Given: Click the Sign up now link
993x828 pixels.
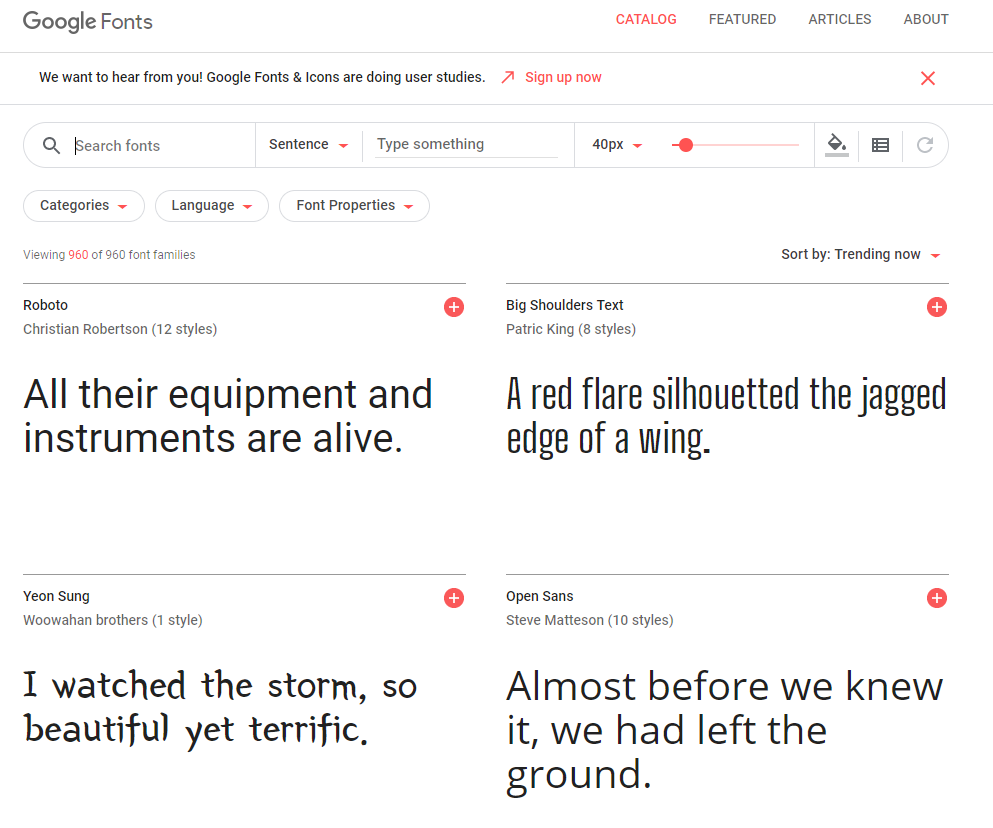Looking at the screenshot, I should tap(563, 77).
